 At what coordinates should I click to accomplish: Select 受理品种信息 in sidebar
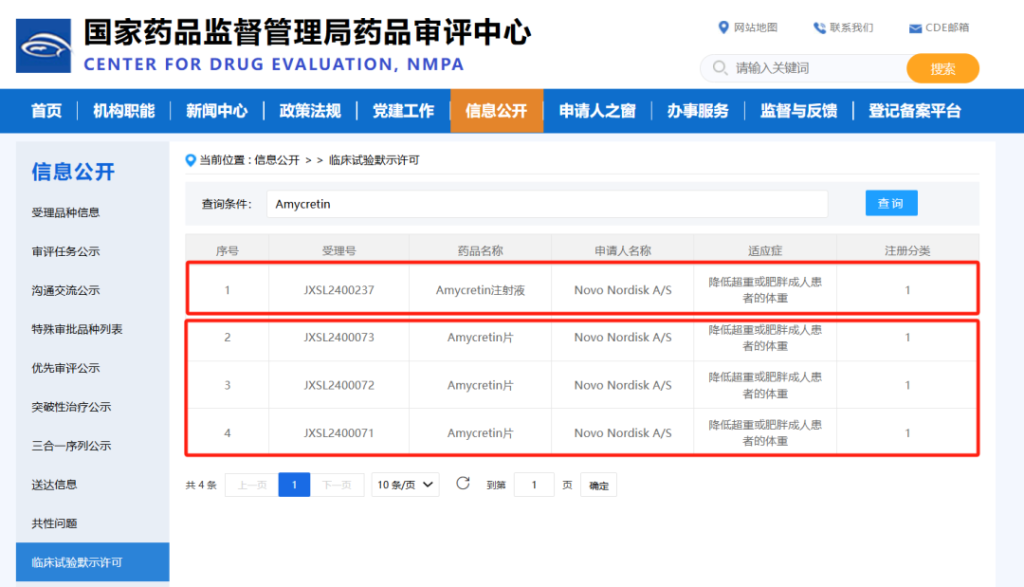[x=65, y=212]
